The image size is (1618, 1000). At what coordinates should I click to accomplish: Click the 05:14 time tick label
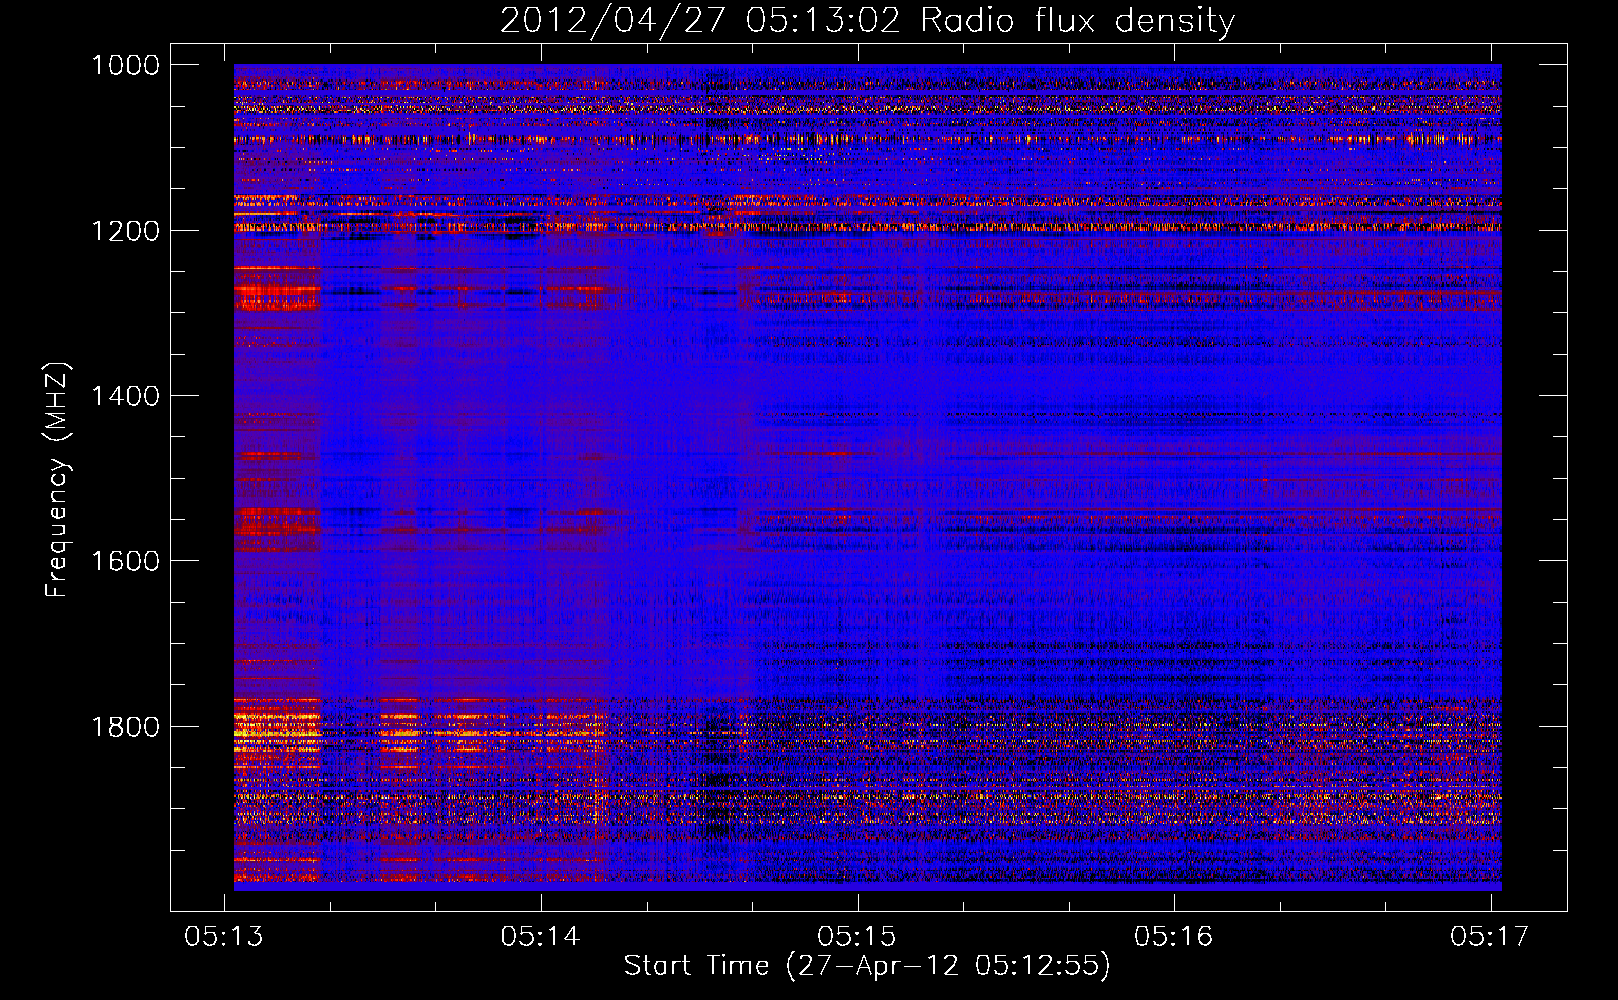point(541,936)
